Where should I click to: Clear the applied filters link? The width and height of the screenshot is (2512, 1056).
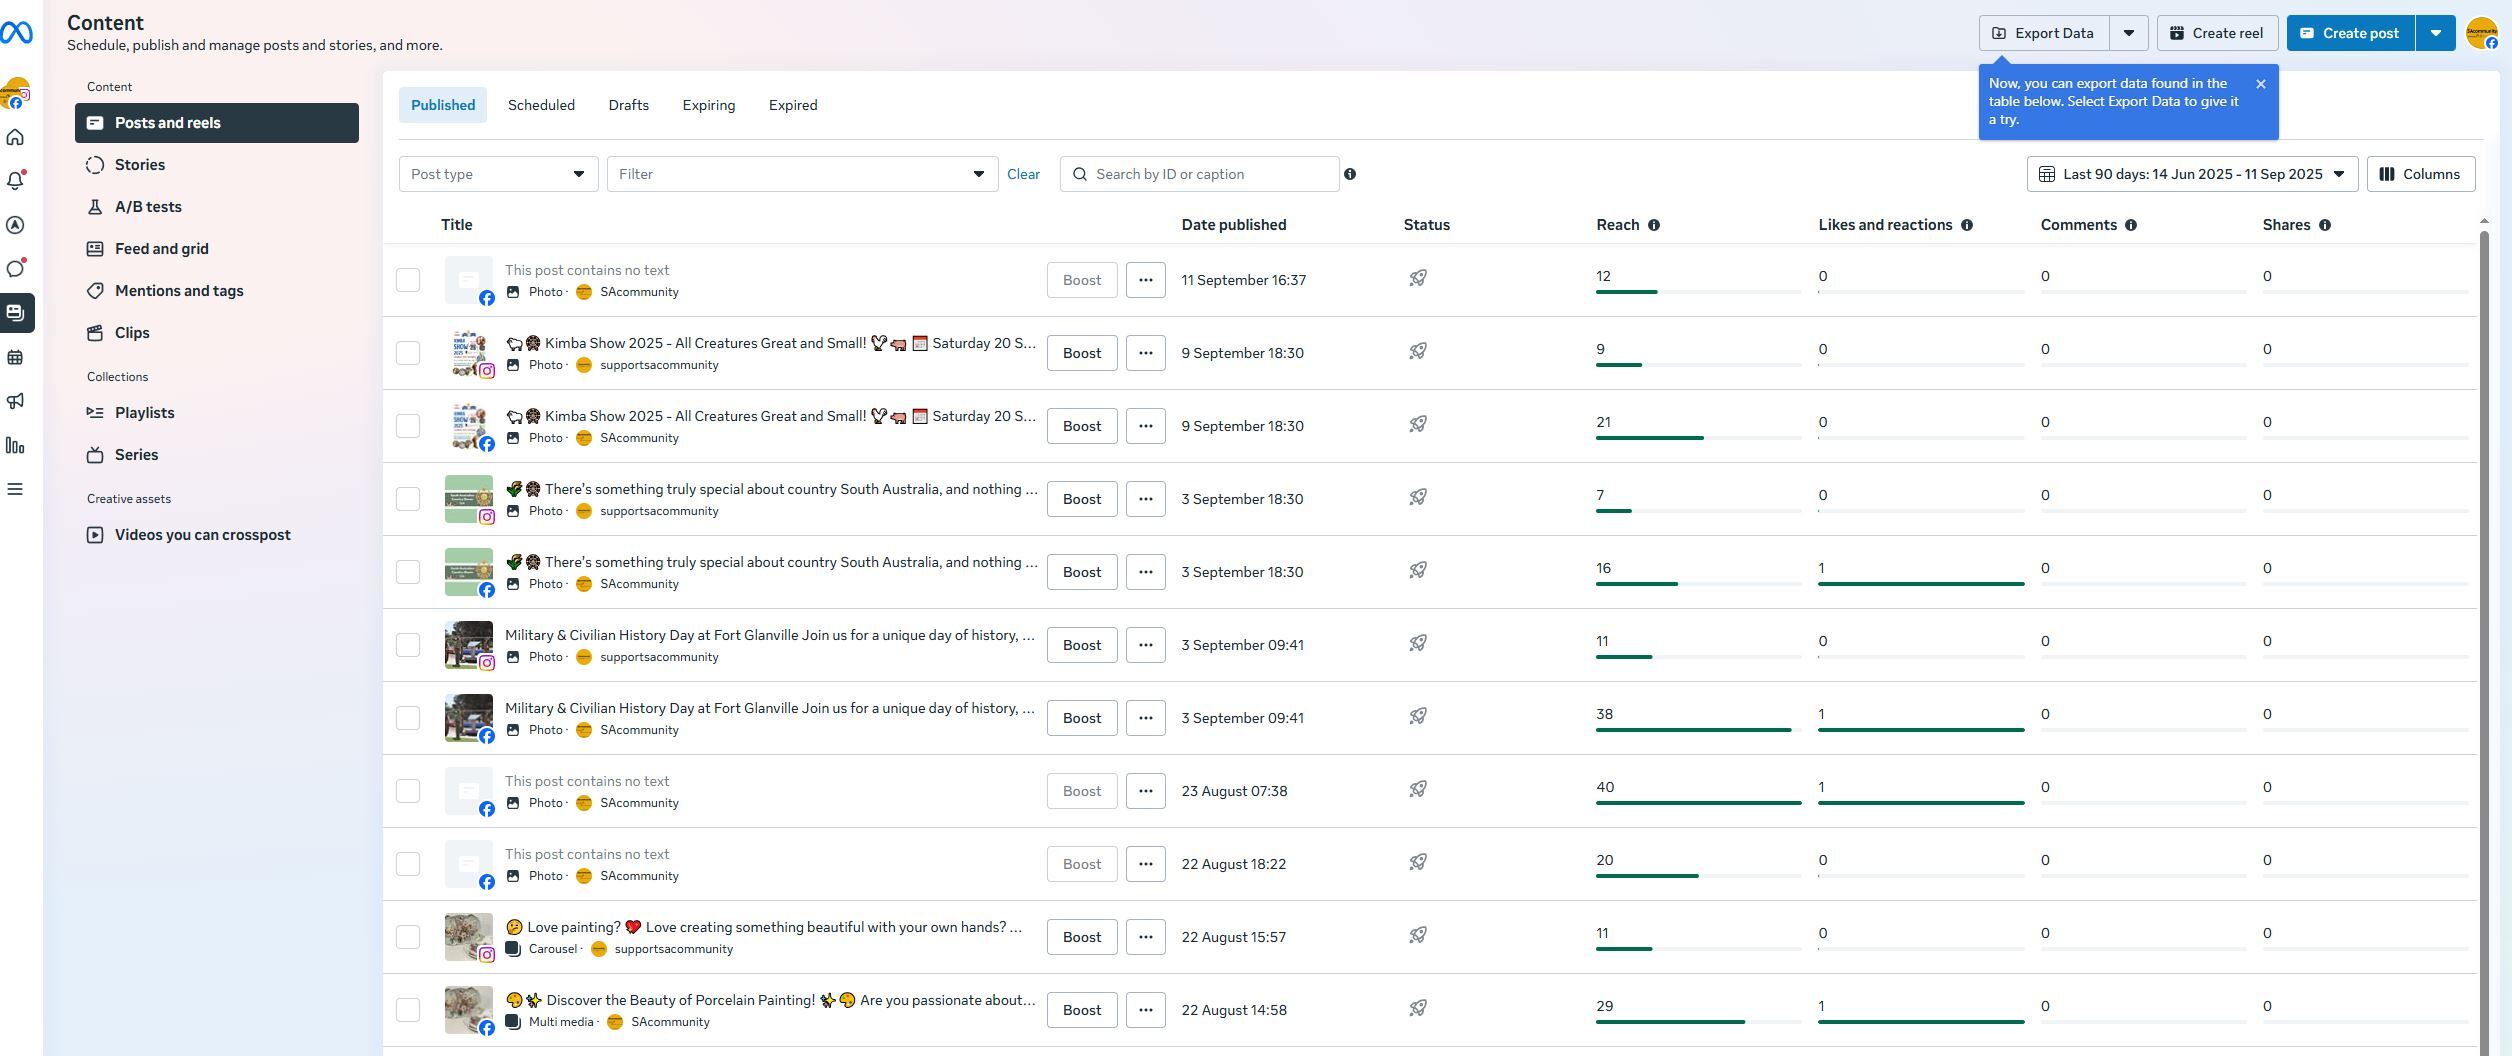[1023, 174]
